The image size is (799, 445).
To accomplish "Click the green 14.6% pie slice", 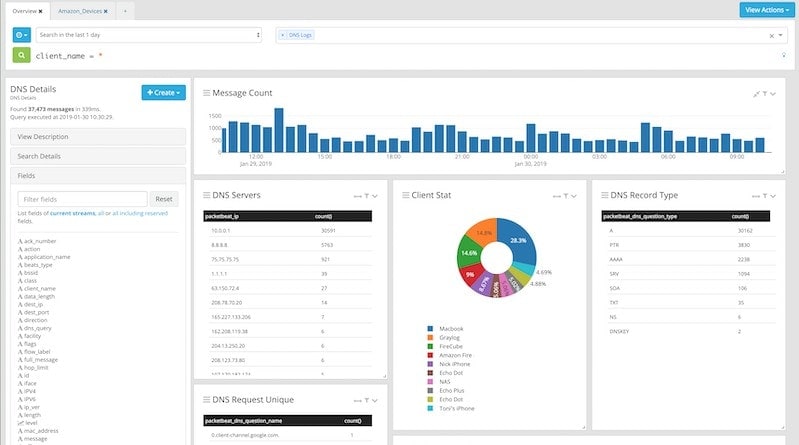I will 468,253.
